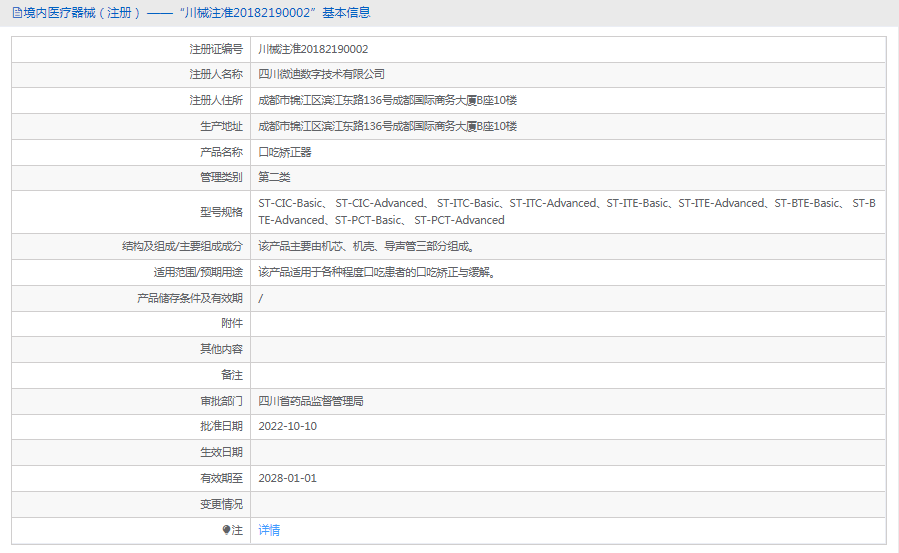Image resolution: width=899 pixels, height=553 pixels.
Task: Click the bulb icon beside 注 label
Action: (x=226, y=530)
